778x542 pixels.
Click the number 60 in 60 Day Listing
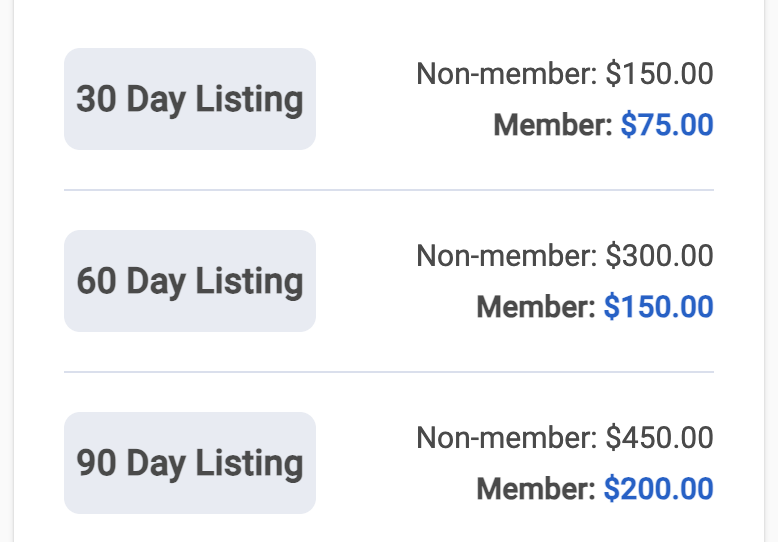[96, 281]
